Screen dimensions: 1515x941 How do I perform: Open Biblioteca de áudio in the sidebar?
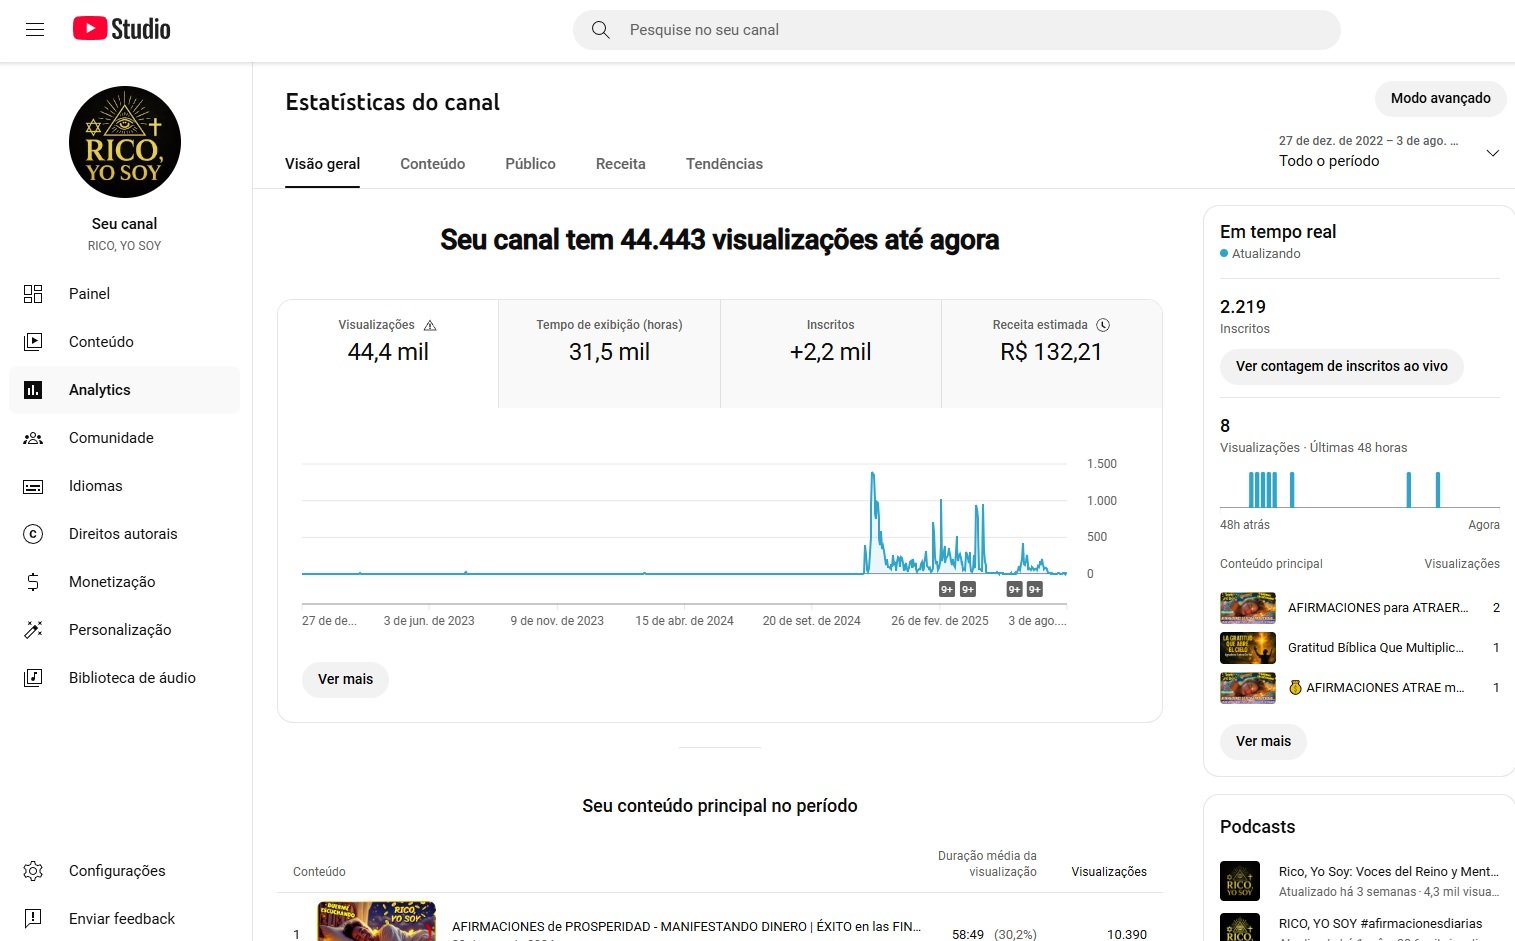point(125,678)
